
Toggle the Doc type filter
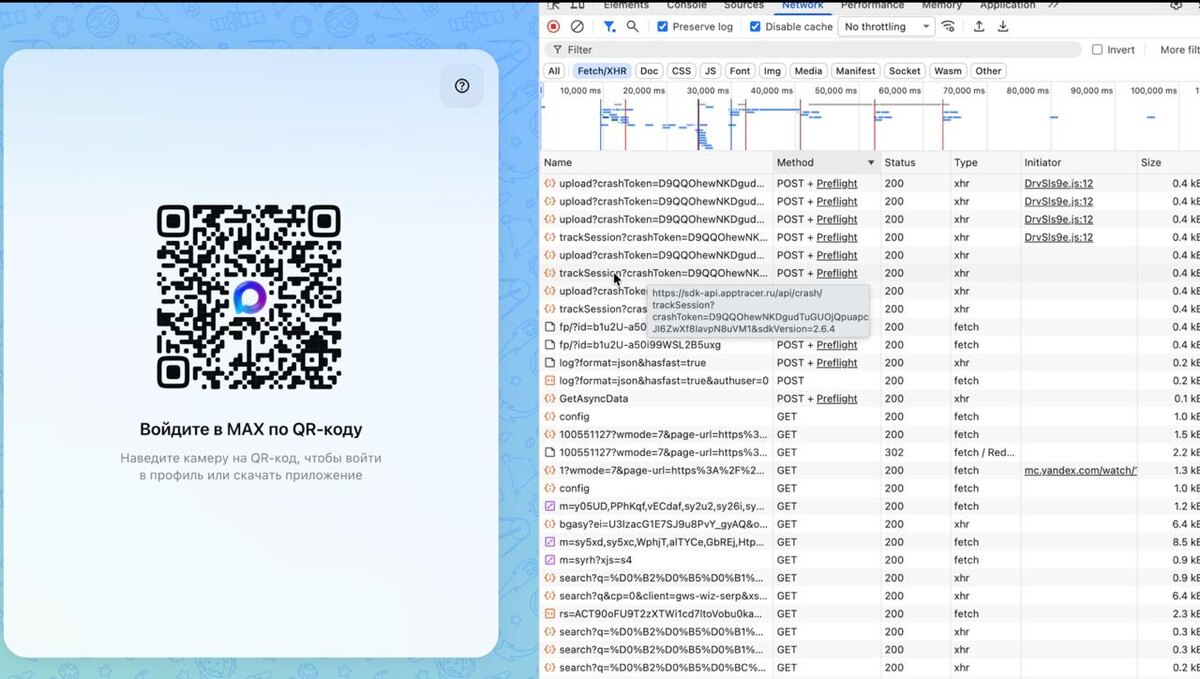(x=649, y=71)
